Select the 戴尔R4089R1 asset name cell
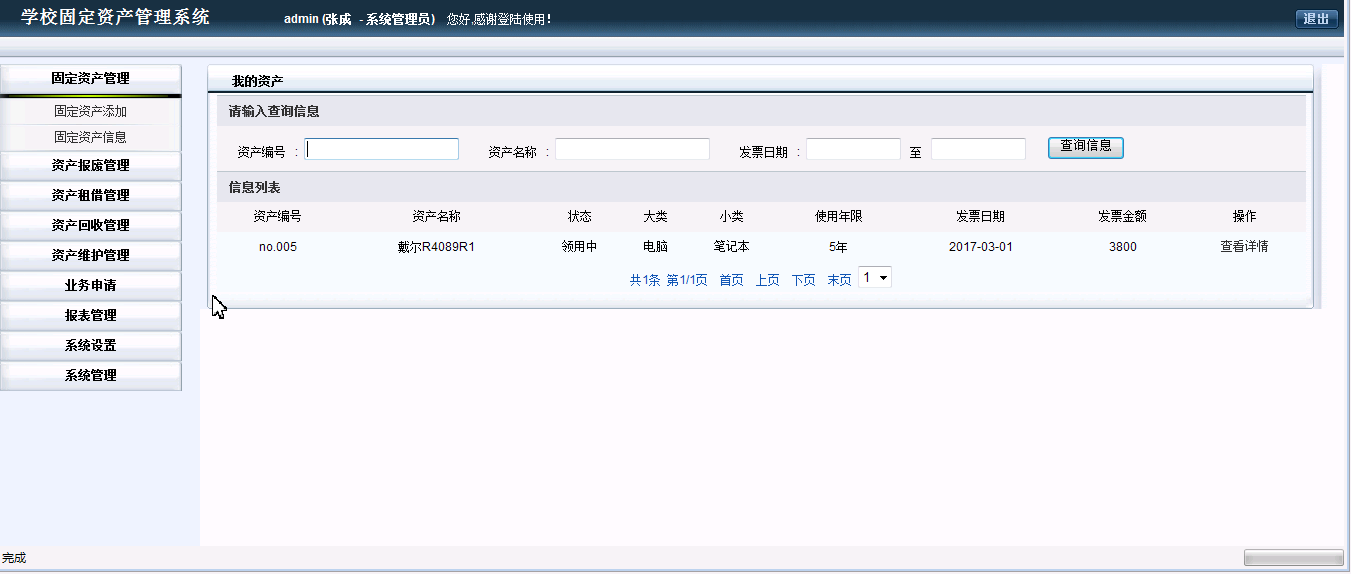Screen dimensions: 1351x574 pyautogui.click(x=436, y=247)
